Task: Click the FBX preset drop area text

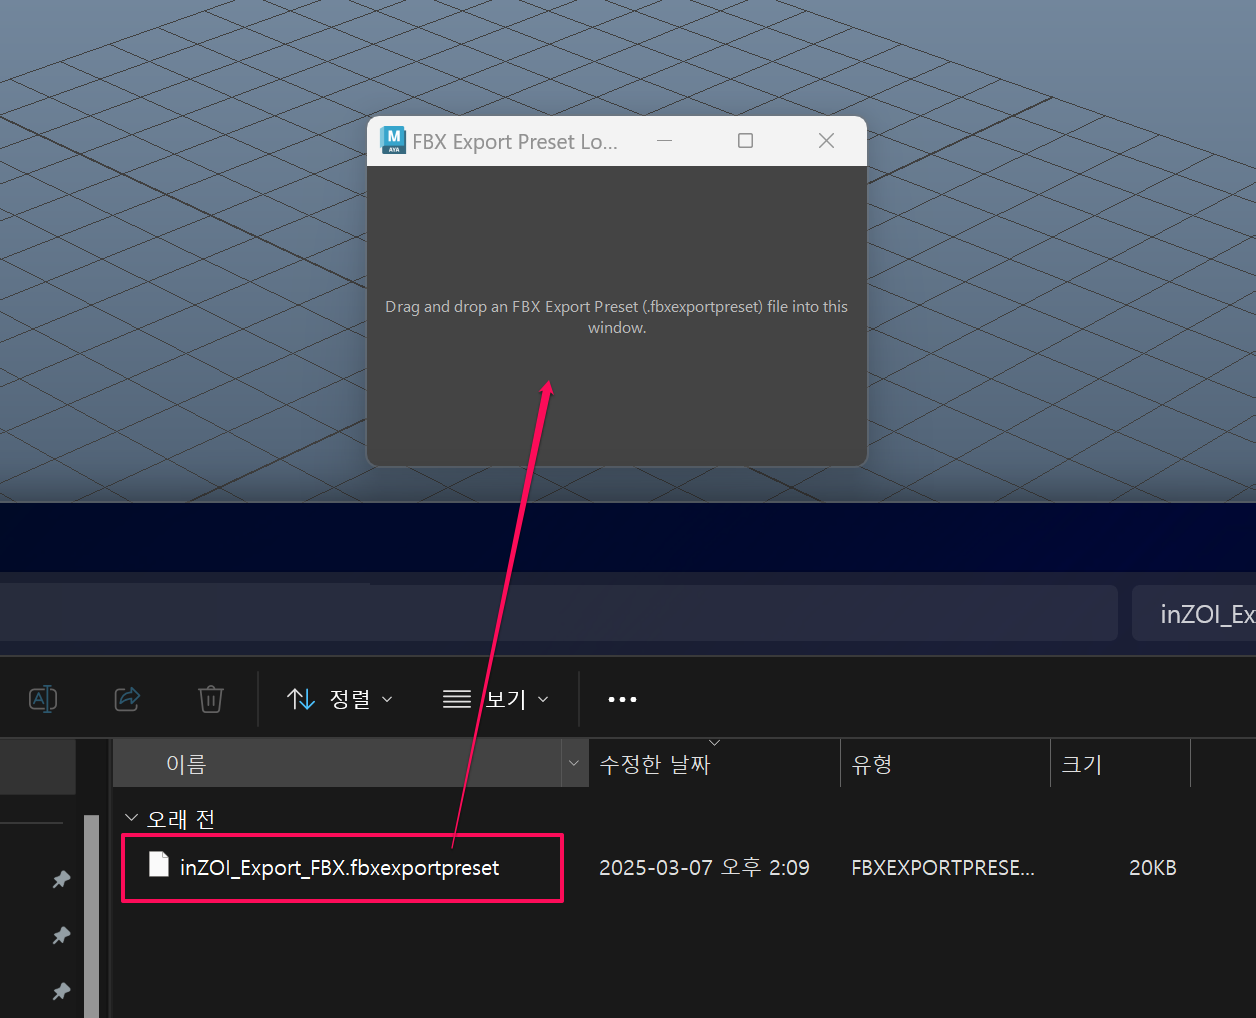Action: (x=616, y=317)
